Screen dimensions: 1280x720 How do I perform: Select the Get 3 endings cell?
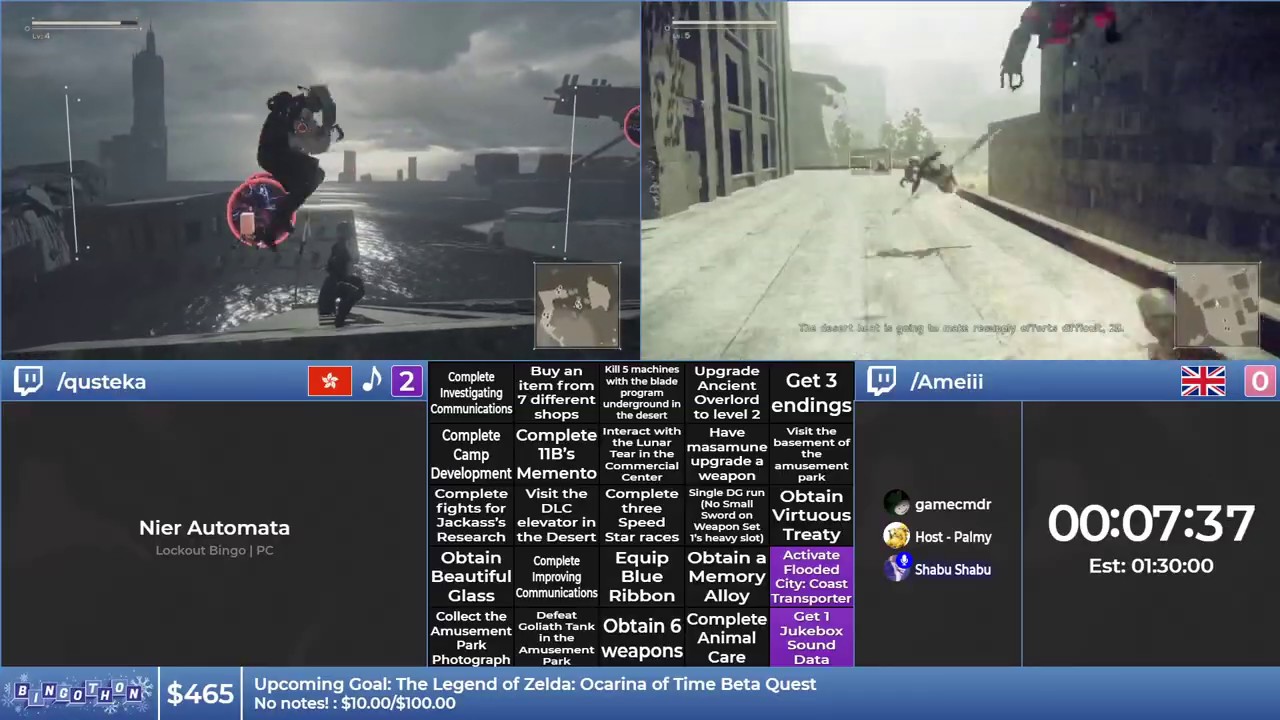(x=811, y=392)
